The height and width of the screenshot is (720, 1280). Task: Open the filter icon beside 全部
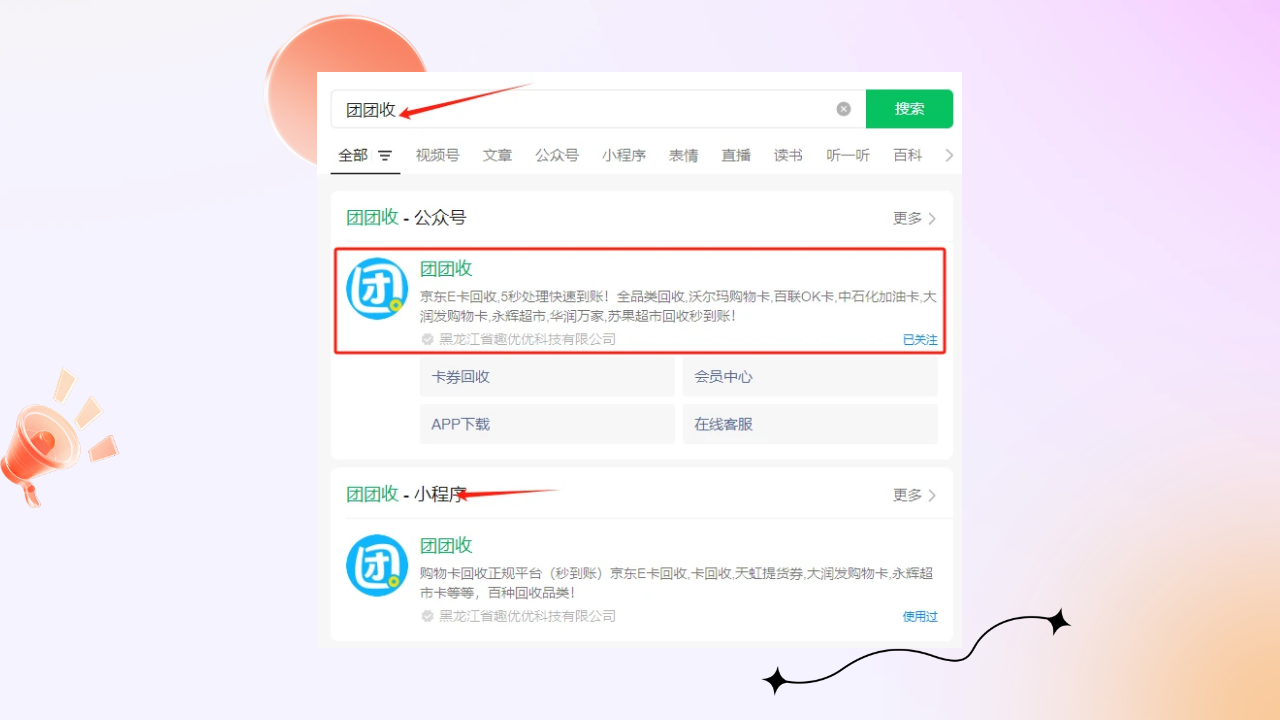pyautogui.click(x=385, y=156)
